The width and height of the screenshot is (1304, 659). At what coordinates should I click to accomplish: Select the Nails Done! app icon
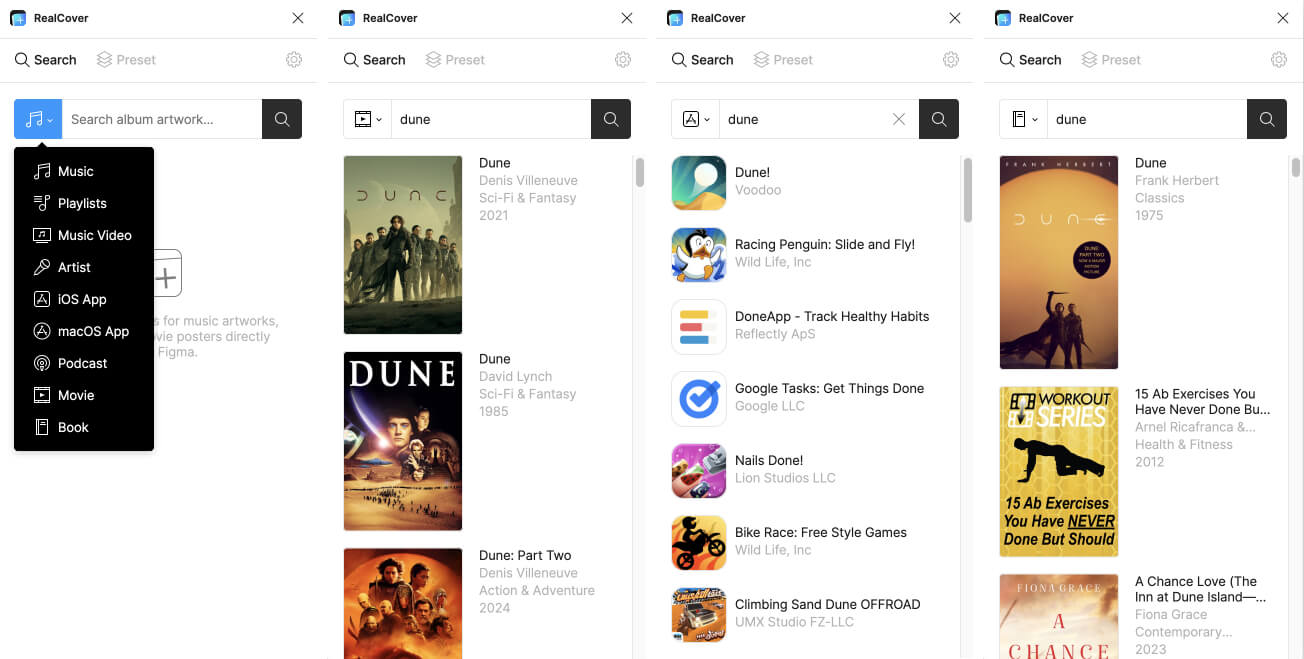[x=698, y=470]
